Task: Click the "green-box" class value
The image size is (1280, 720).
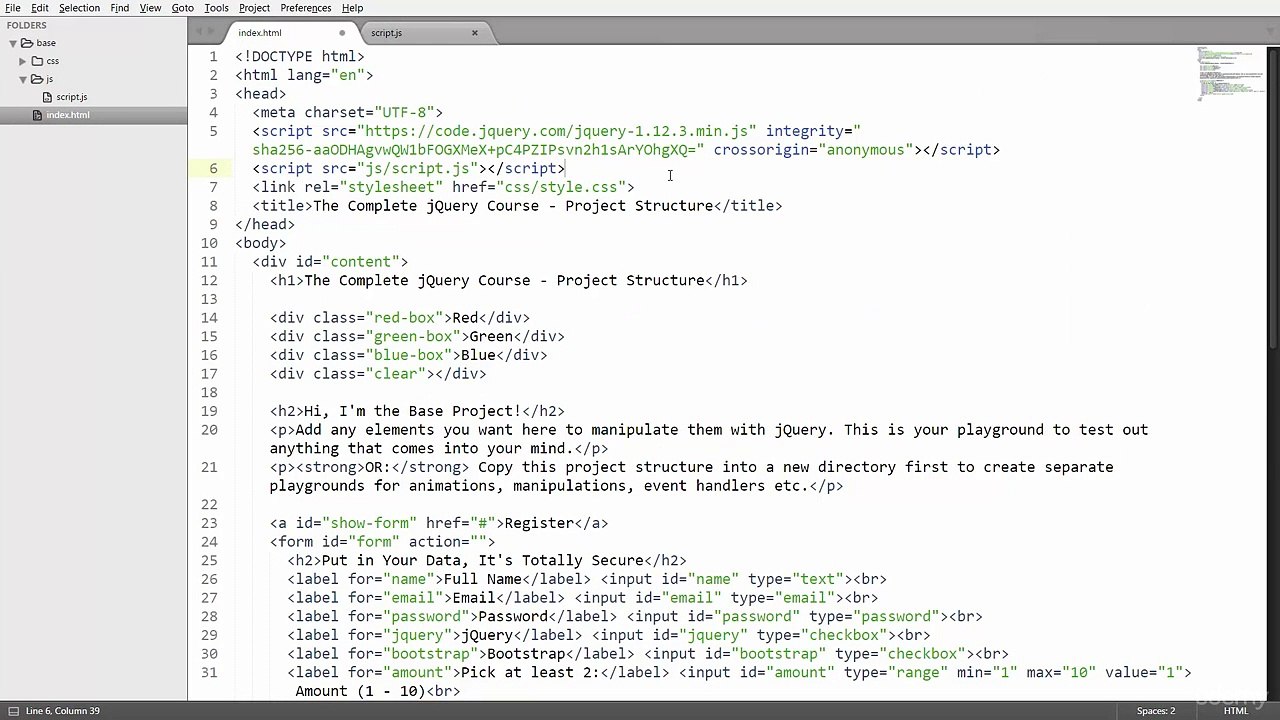Action: click(413, 336)
